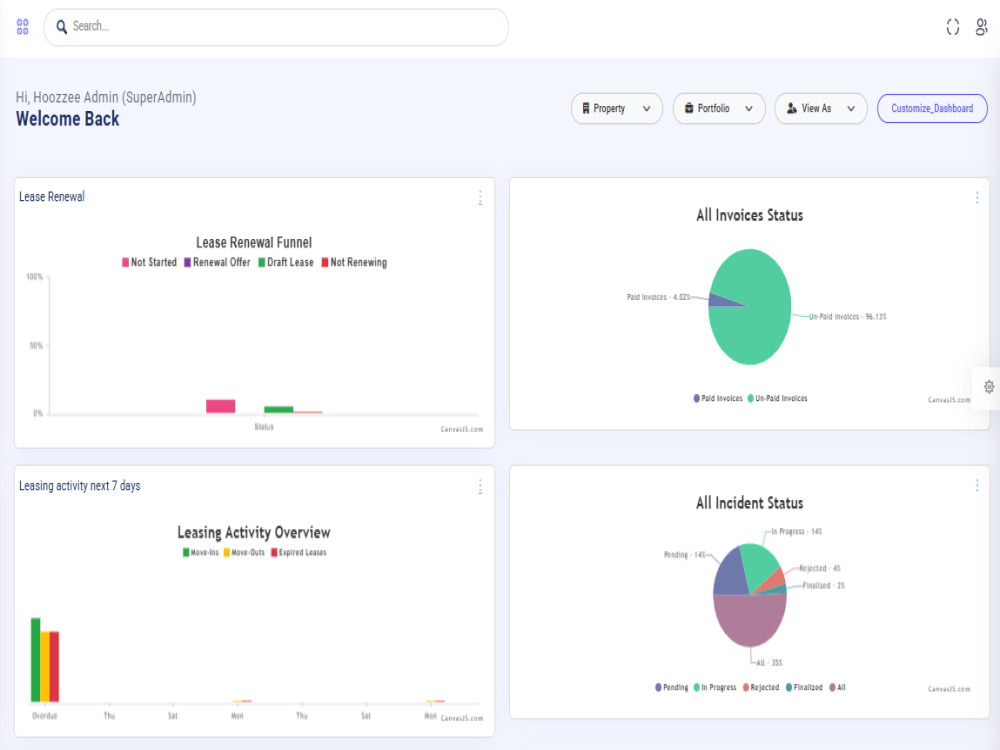
Task: Open All Incident Status card options menu
Action: pyautogui.click(x=977, y=486)
